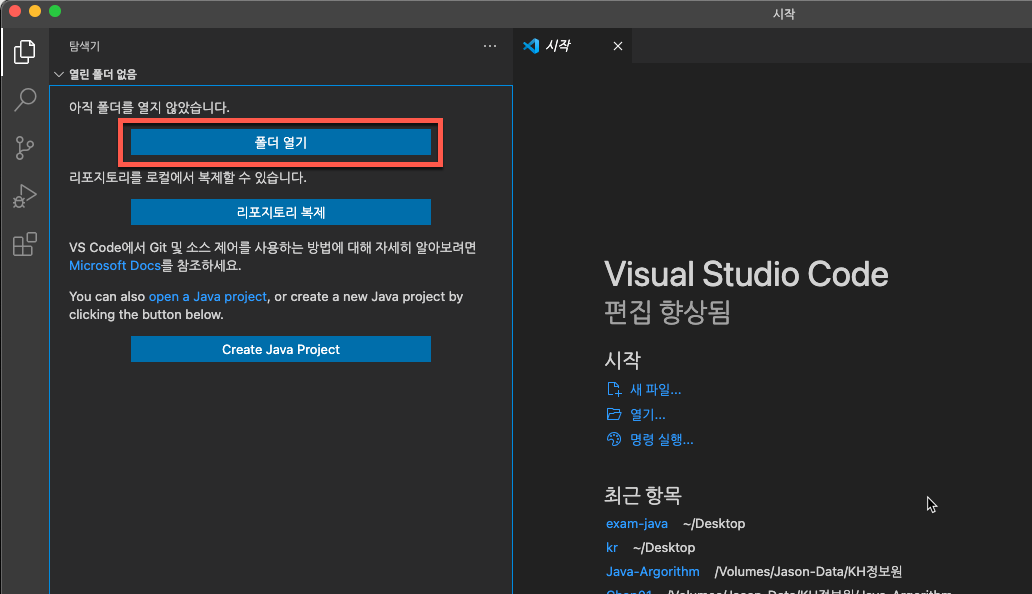Screen dimensions: 1032x594
Task: Open the Explorer view in activity bar
Action: coord(24,52)
